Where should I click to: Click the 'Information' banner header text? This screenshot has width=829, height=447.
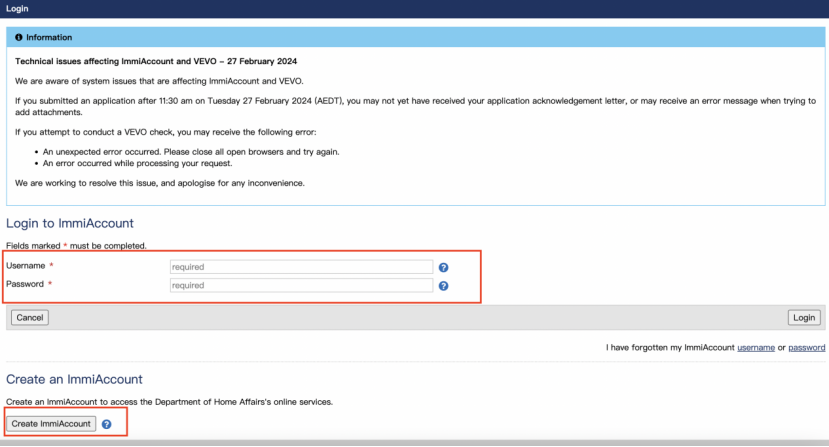pos(49,37)
